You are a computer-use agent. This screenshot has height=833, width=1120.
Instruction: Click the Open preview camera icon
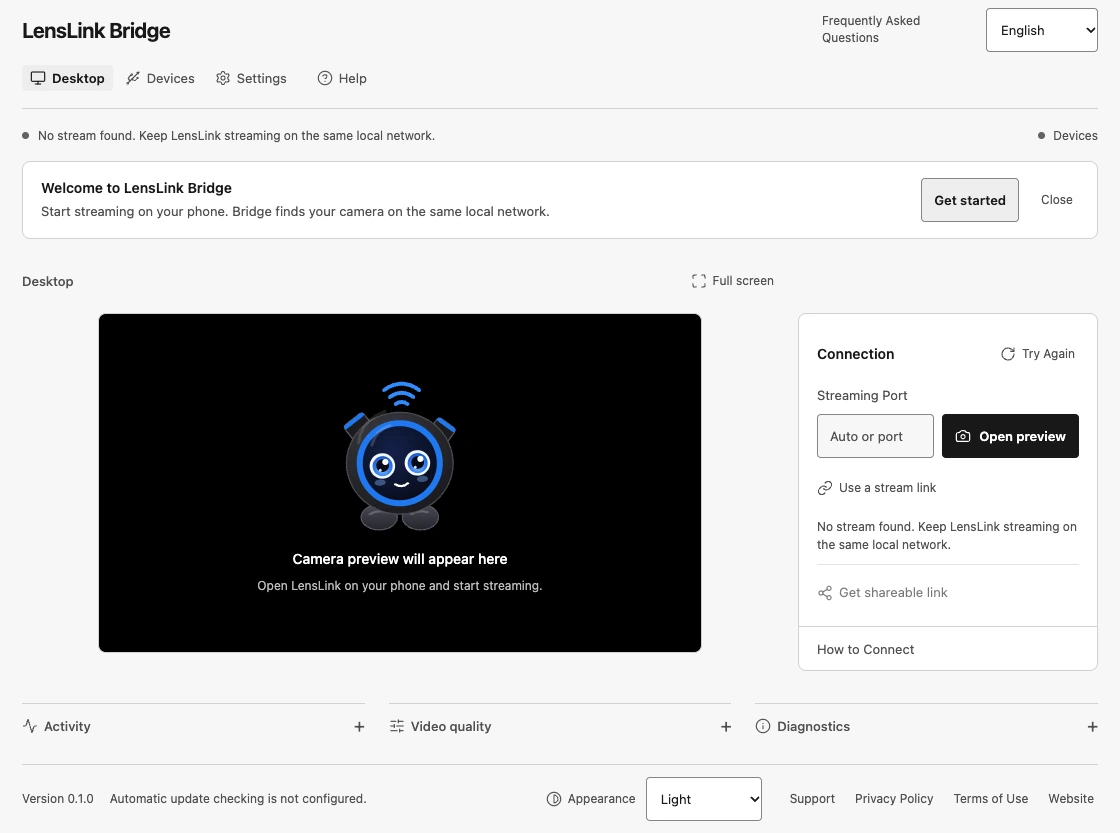(963, 436)
